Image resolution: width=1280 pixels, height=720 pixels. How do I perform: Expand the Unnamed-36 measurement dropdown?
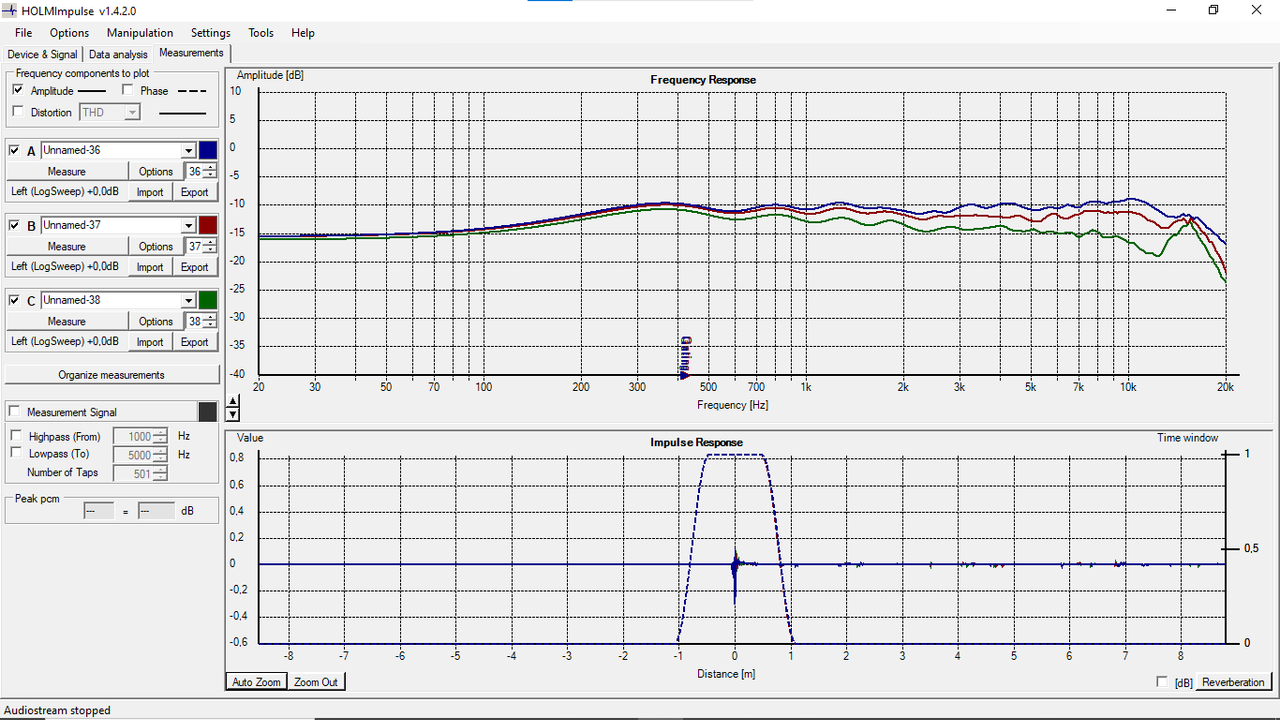point(188,150)
